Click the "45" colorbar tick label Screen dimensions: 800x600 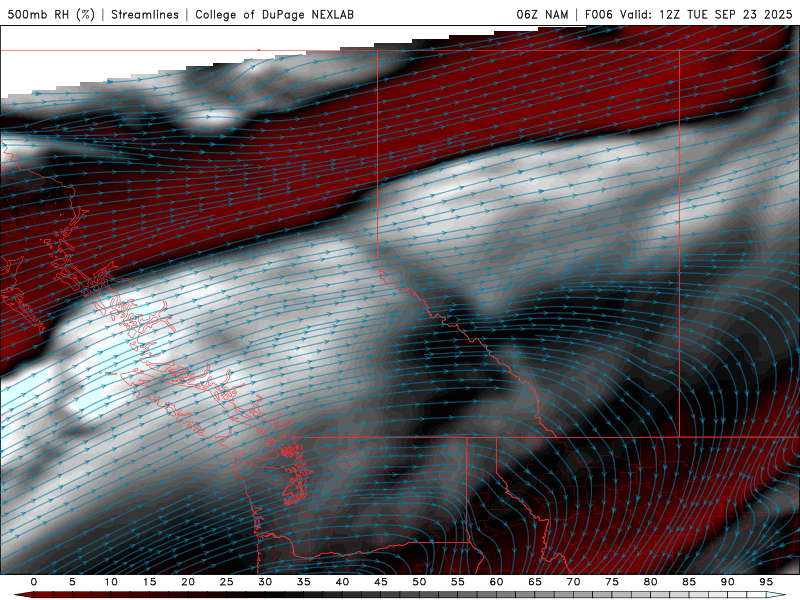pos(381,582)
